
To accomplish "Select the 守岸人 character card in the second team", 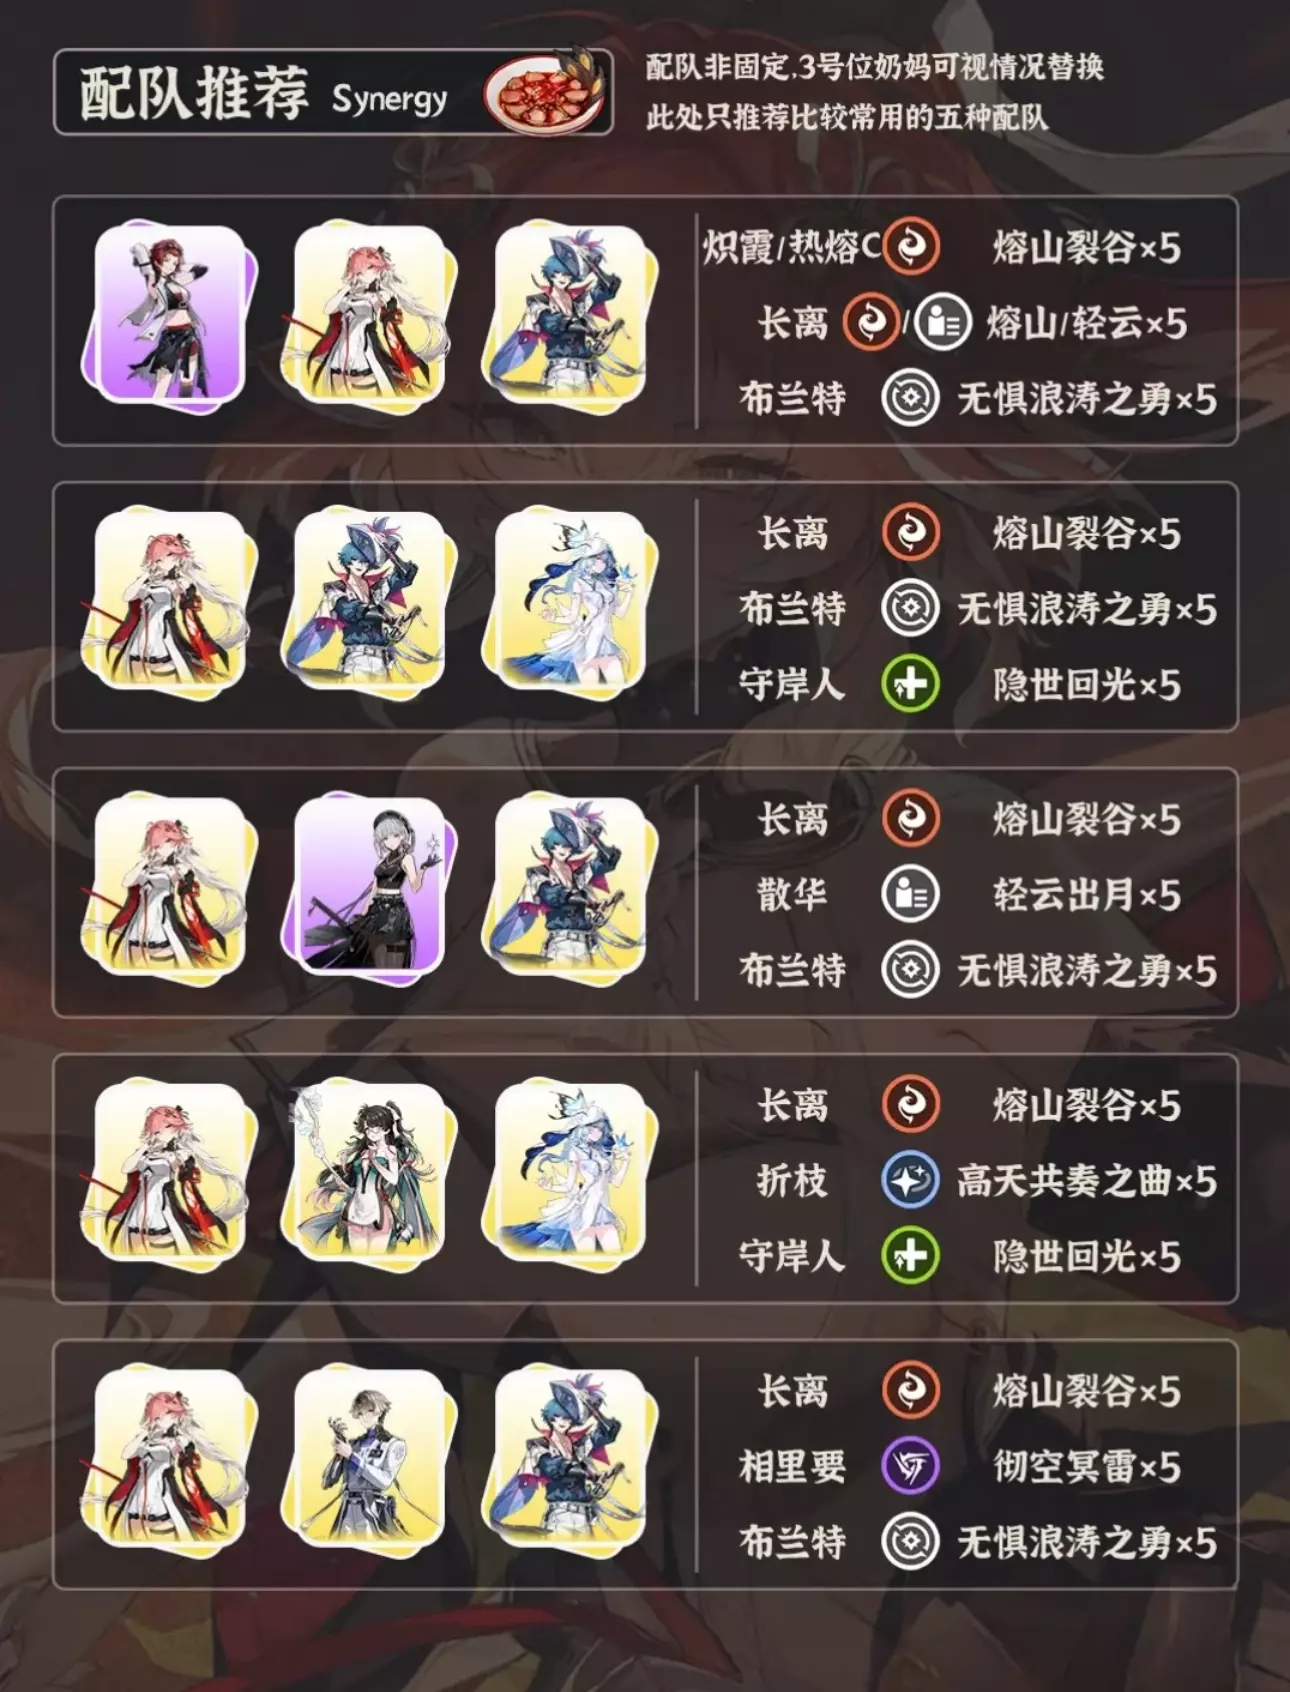I will [569, 601].
